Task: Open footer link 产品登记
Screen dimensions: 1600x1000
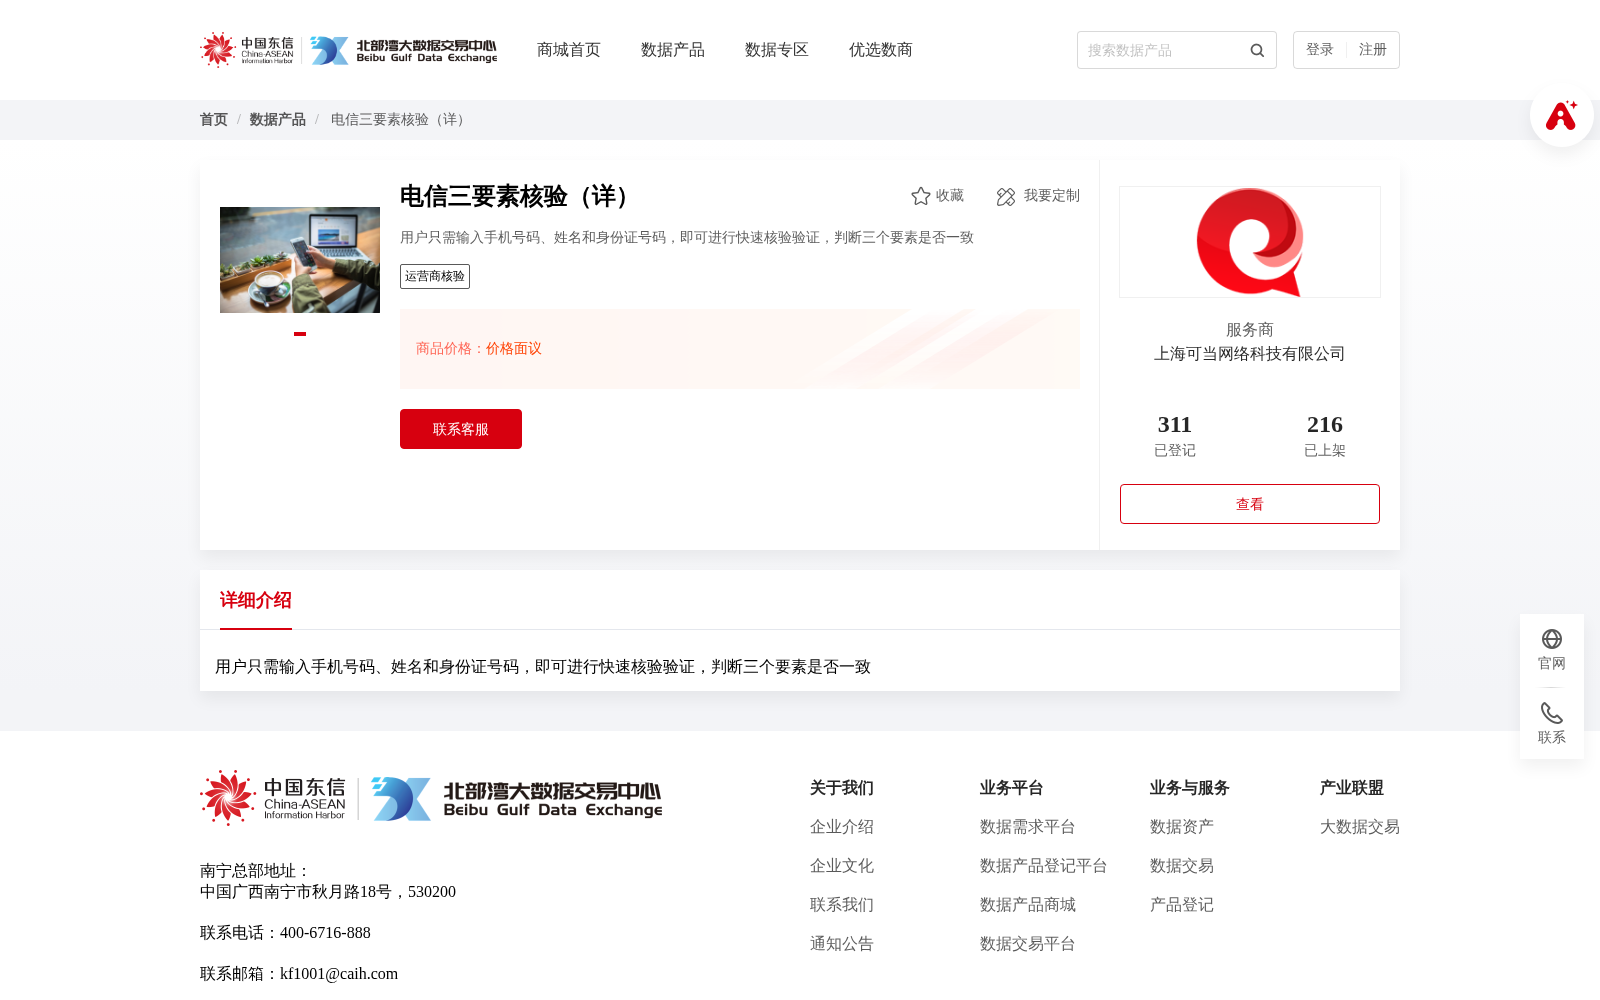Action: click(1182, 905)
